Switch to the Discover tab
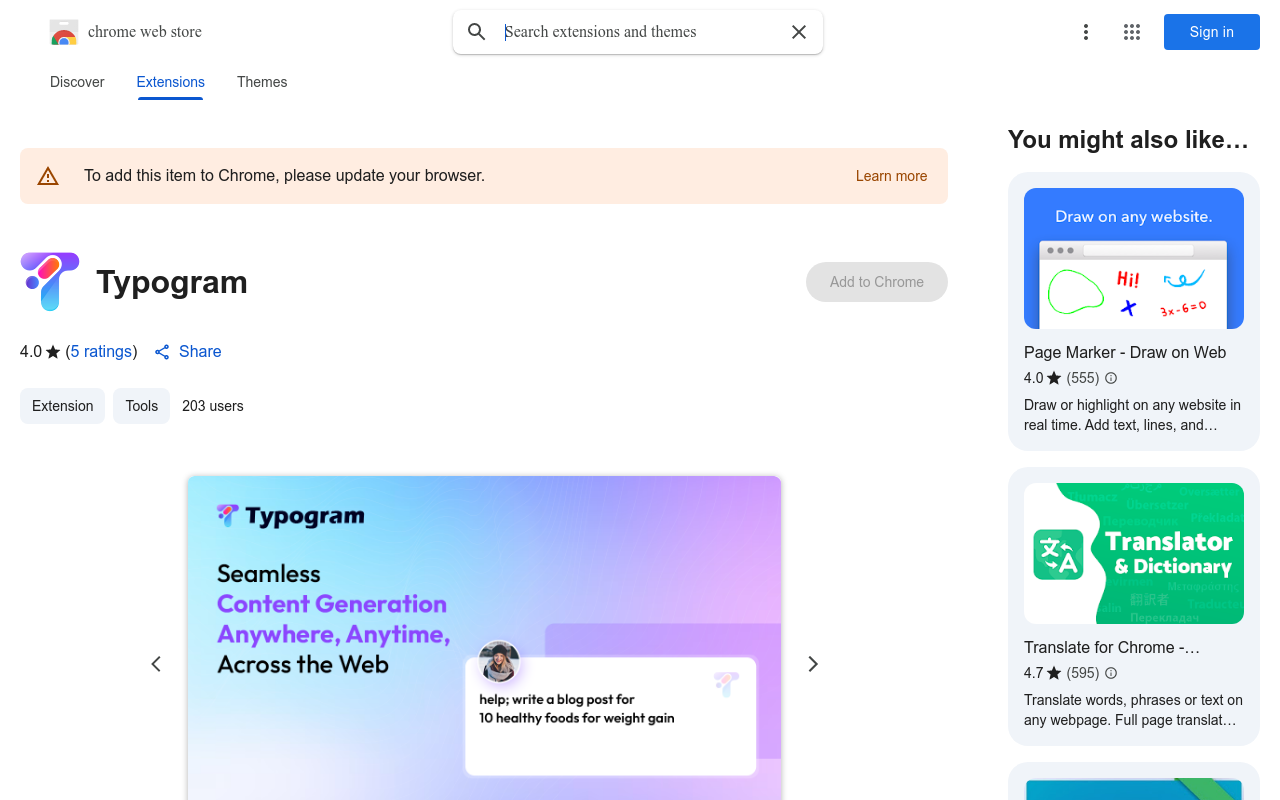 [x=77, y=82]
